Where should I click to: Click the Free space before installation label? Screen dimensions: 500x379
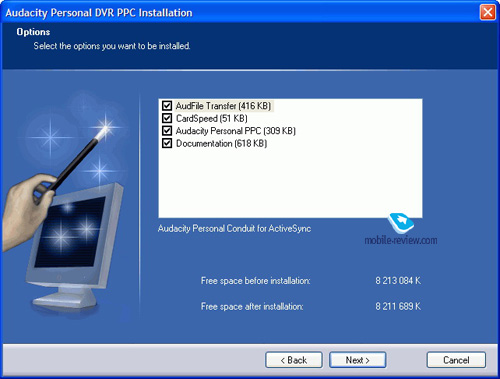point(256,281)
